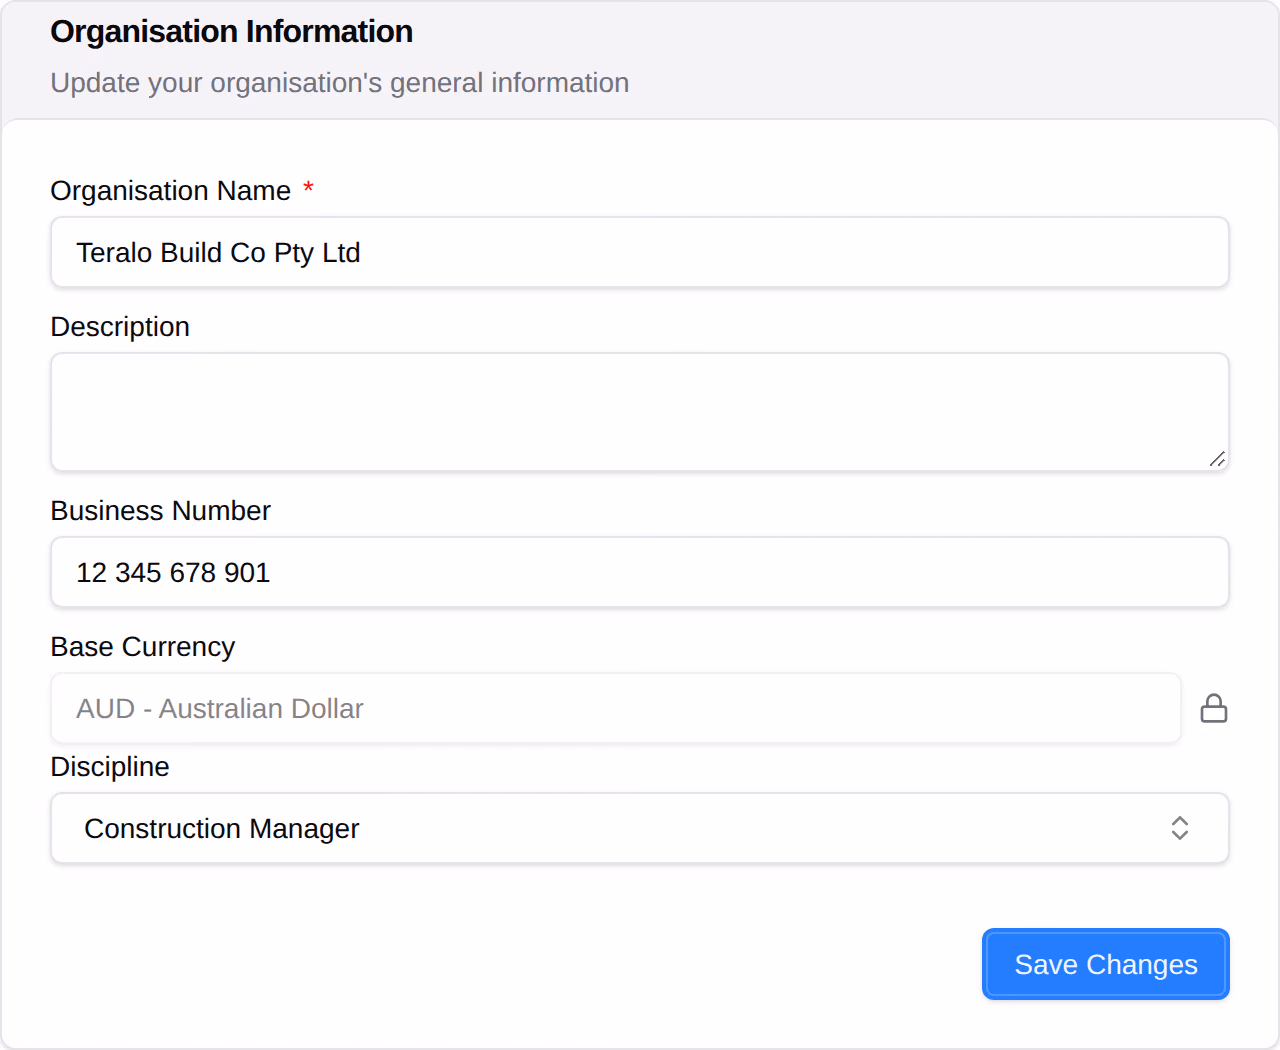Click the 'Construction Manager' selected value
This screenshot has width=1280, height=1050.
tap(222, 829)
